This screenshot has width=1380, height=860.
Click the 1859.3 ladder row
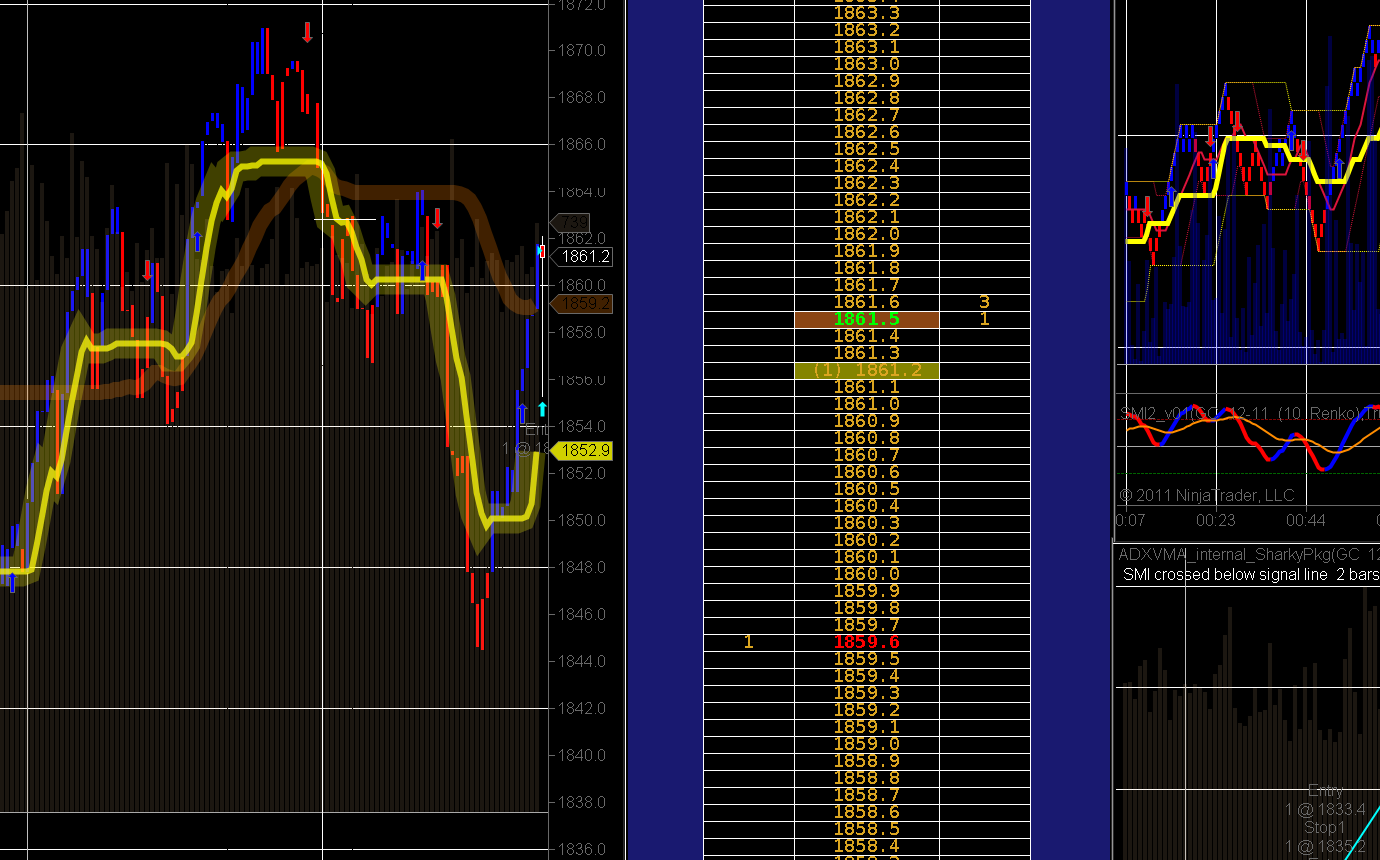click(x=866, y=693)
